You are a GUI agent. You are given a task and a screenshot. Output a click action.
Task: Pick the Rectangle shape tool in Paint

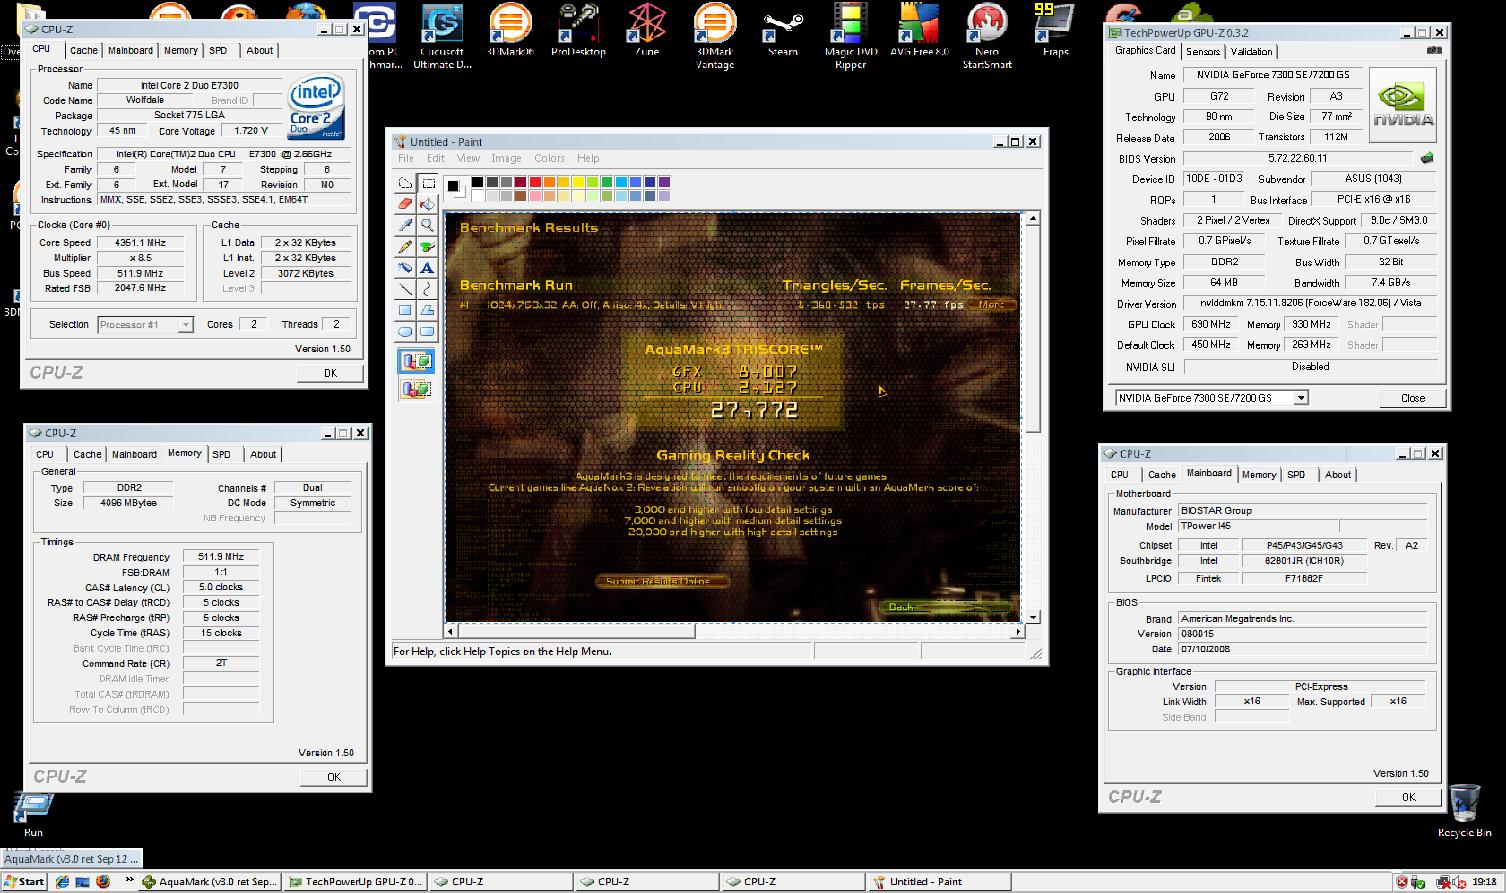[405, 310]
